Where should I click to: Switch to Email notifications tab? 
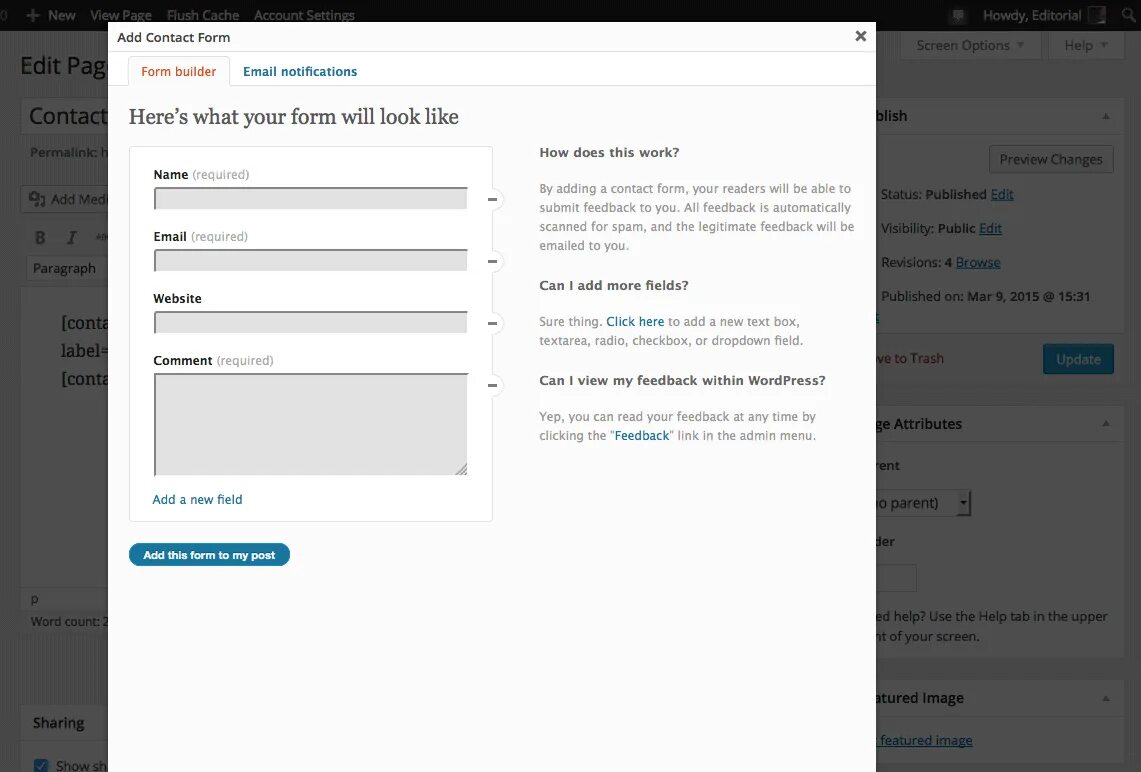(300, 71)
